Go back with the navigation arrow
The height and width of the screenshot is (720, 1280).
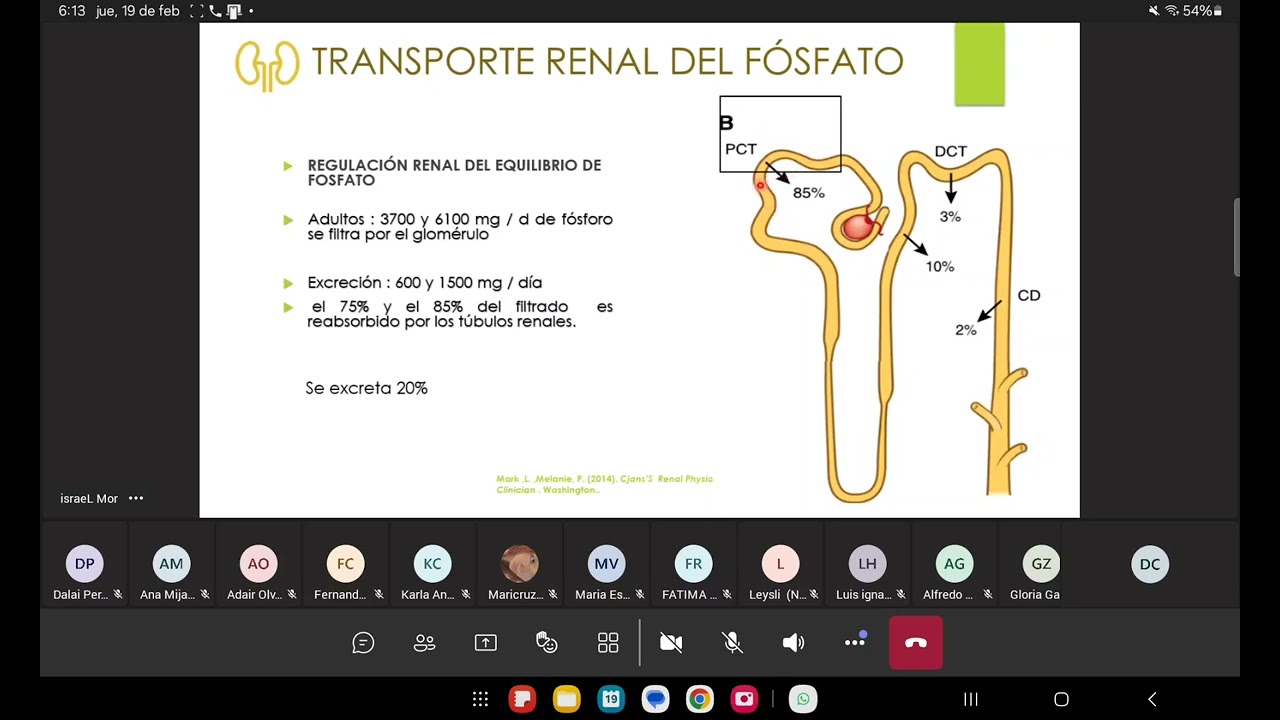point(1152,699)
